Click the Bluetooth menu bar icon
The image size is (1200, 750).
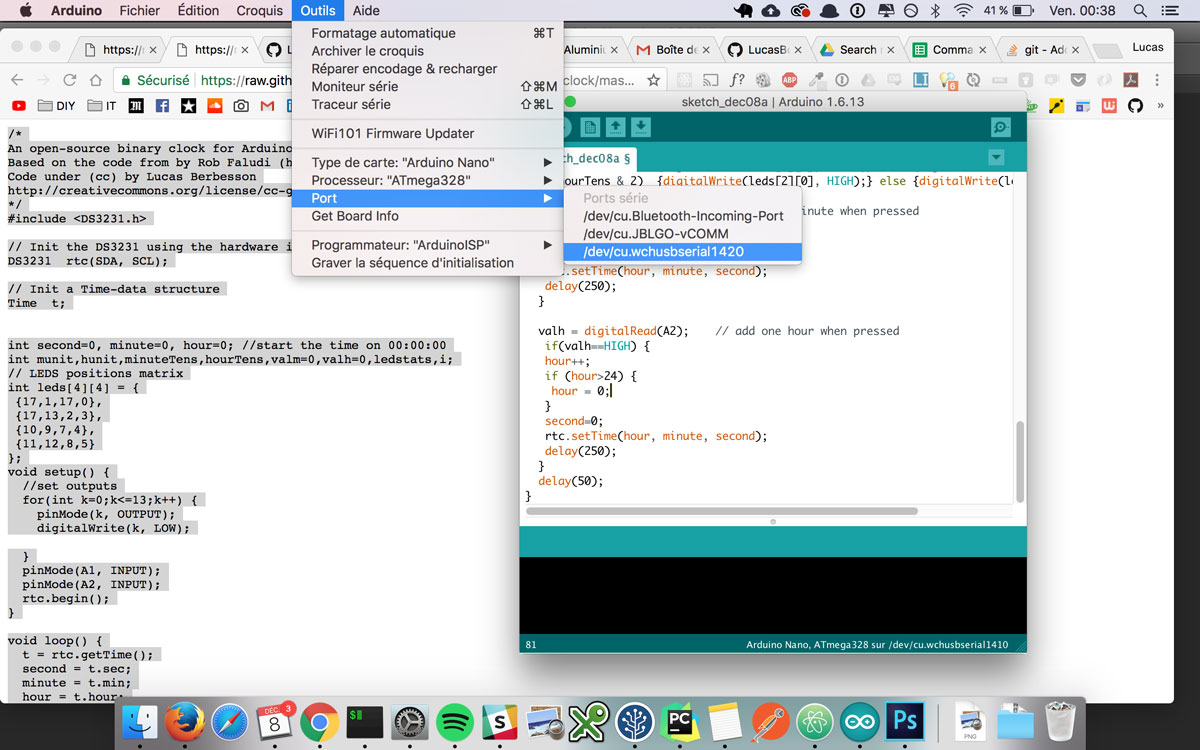[936, 10]
